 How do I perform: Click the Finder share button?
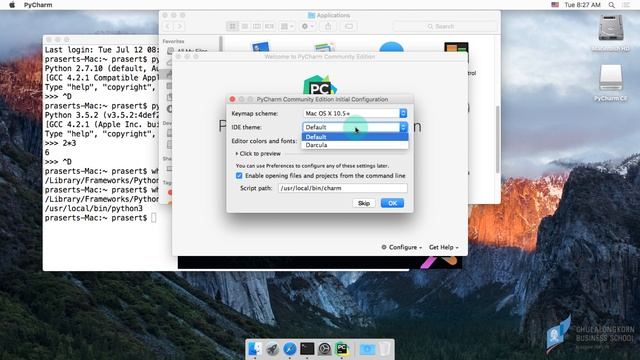click(328, 27)
